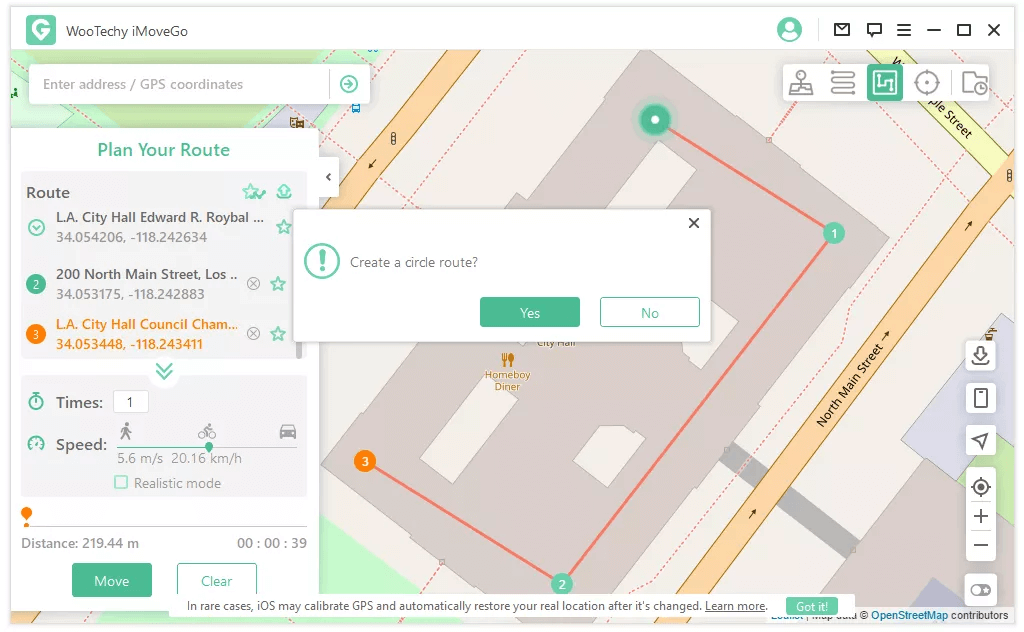
Task: Switch to Multi-spot route mode
Action: 885,83
